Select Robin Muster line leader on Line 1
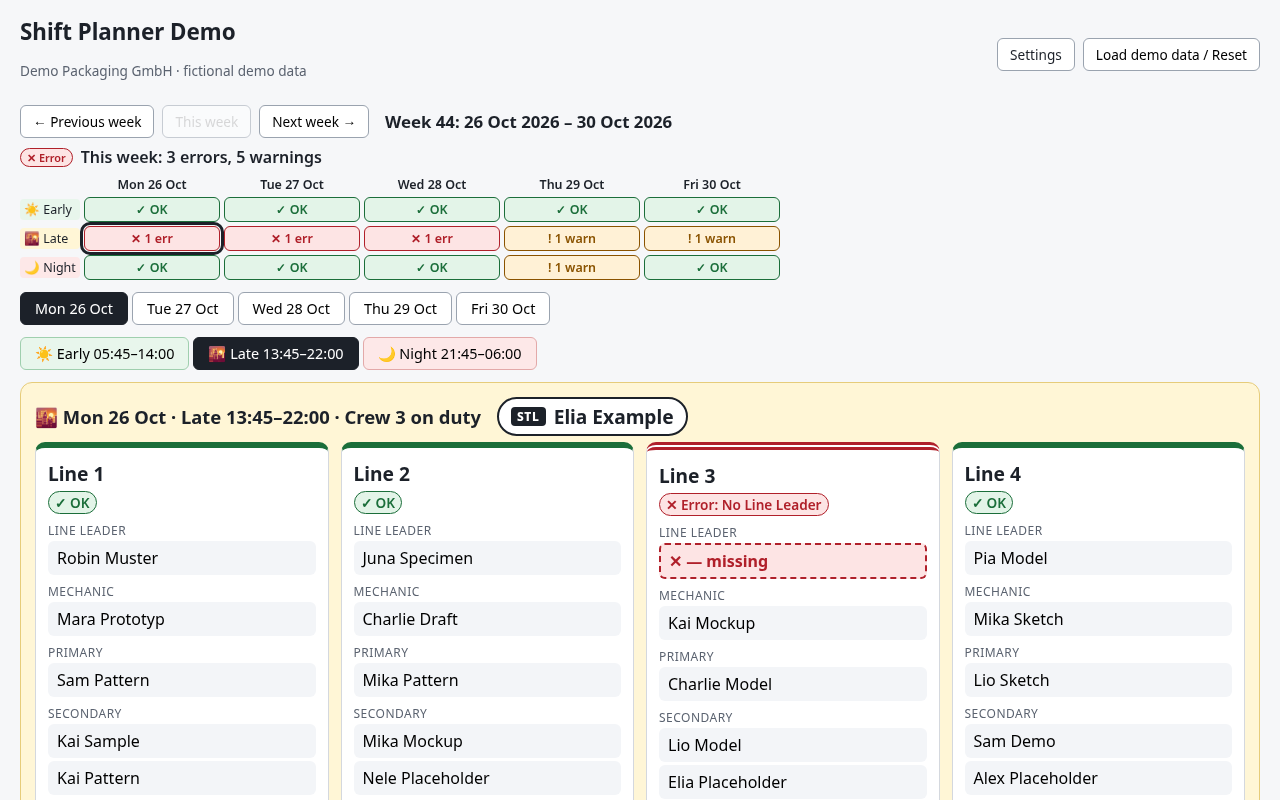1280x800 pixels. 182,558
